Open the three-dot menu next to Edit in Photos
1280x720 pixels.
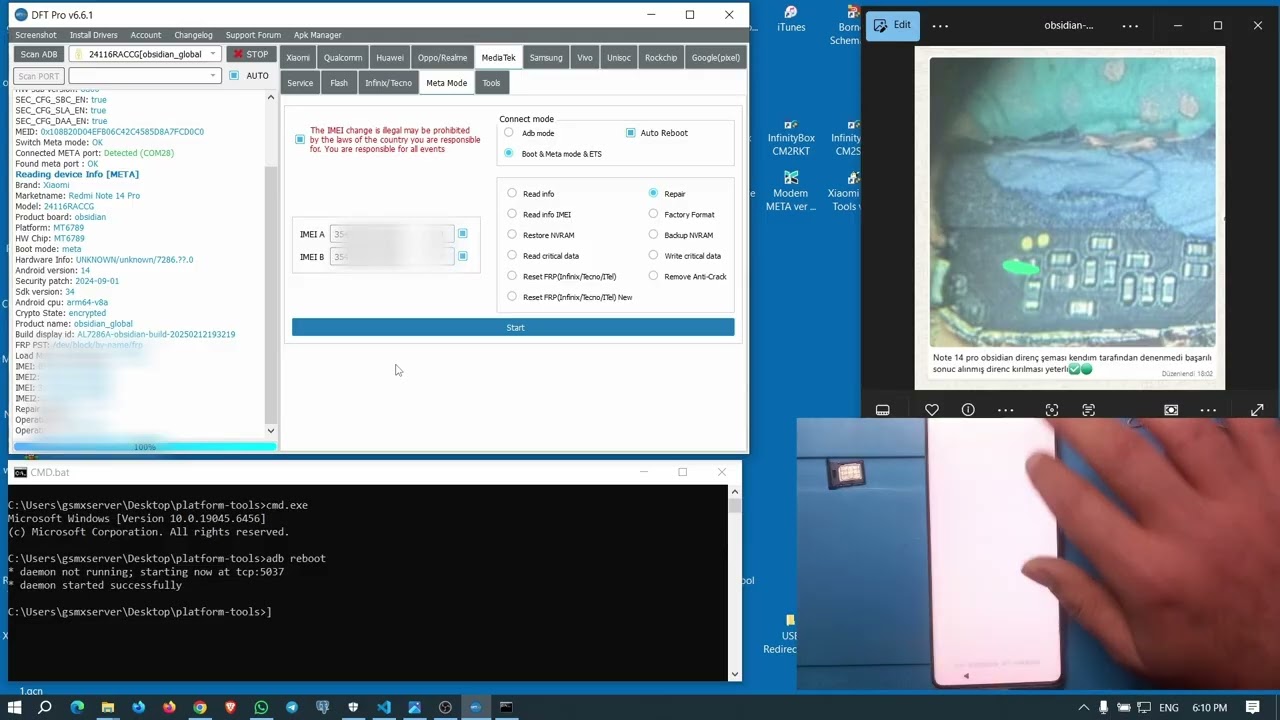(940, 25)
